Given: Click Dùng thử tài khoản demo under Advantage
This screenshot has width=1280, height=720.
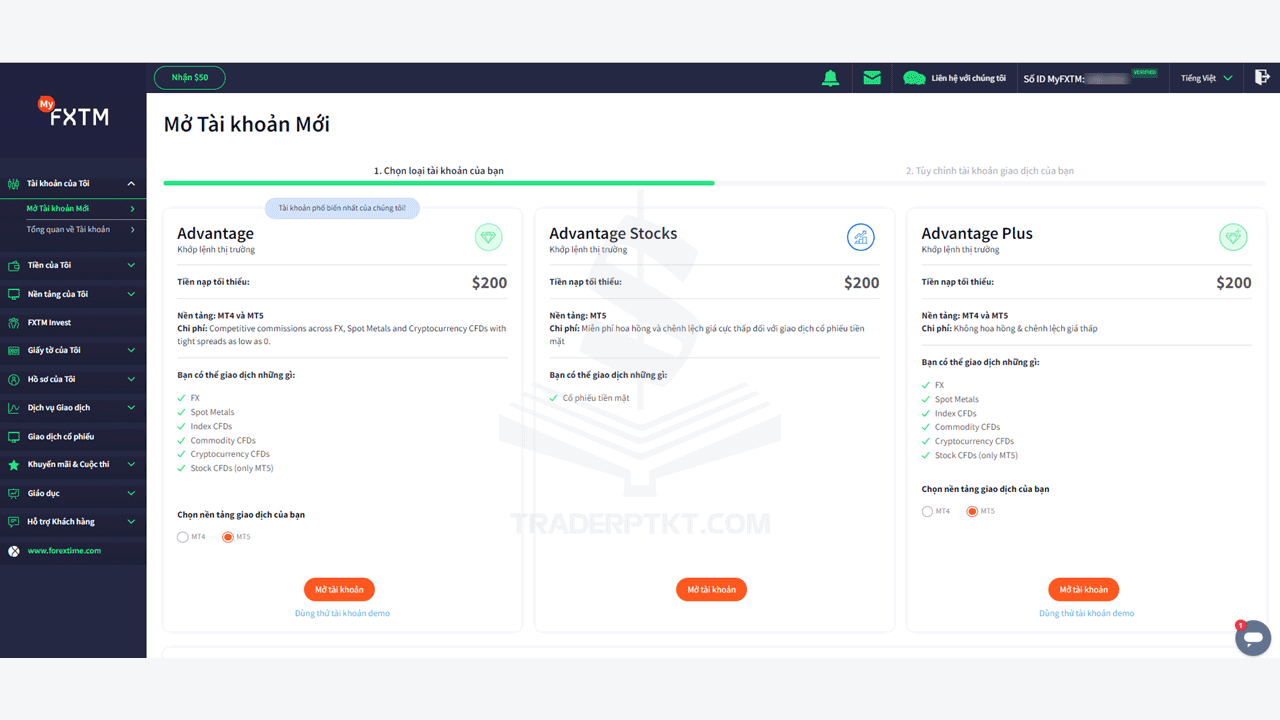Looking at the screenshot, I should 342,614.
